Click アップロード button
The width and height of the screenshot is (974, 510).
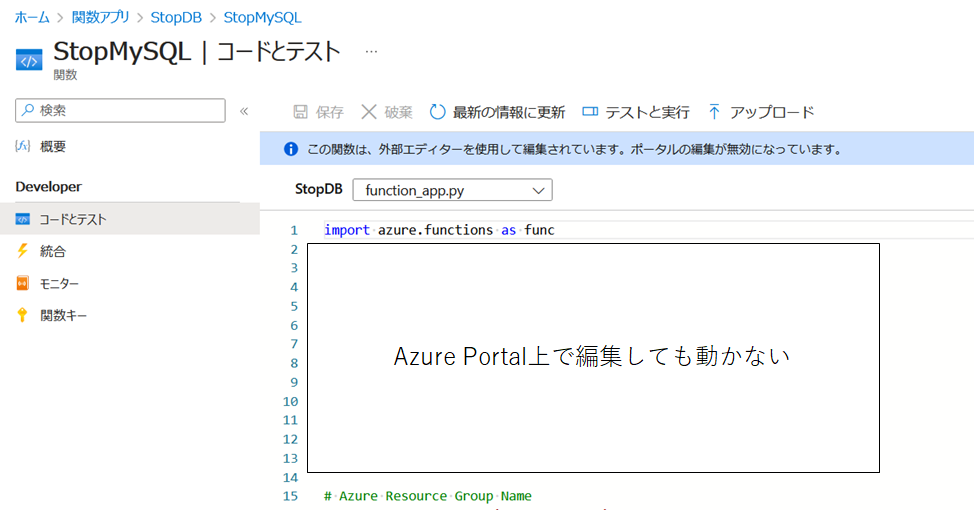pos(761,112)
